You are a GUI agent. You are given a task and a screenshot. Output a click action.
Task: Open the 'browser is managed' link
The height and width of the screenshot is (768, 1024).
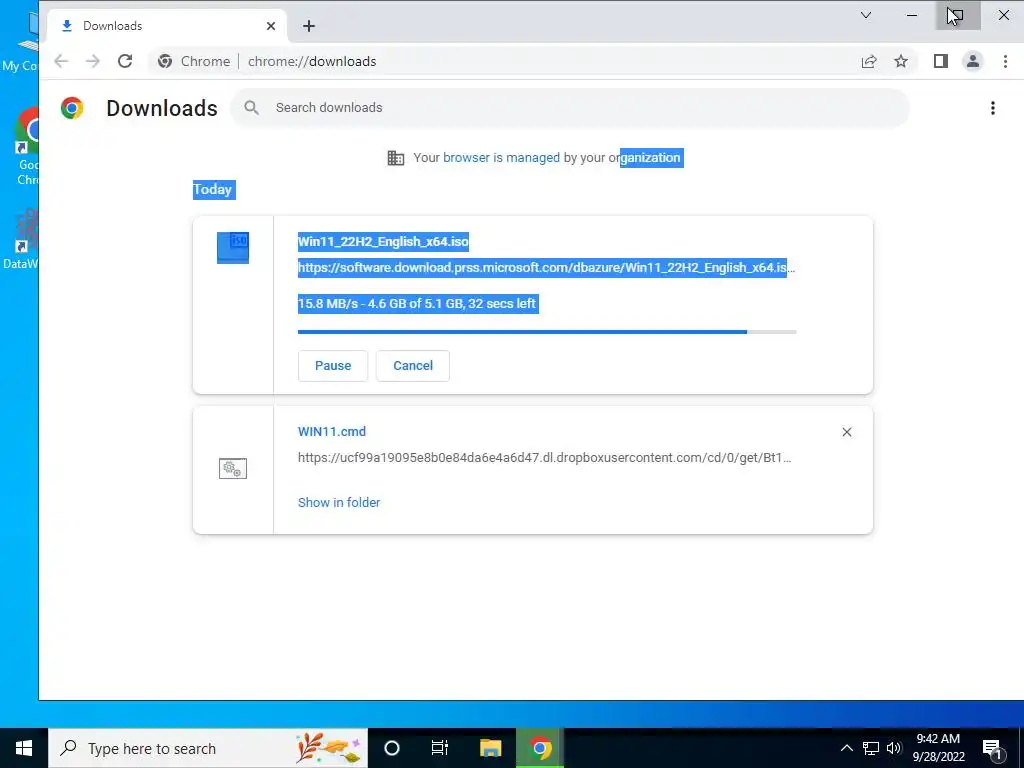click(502, 158)
